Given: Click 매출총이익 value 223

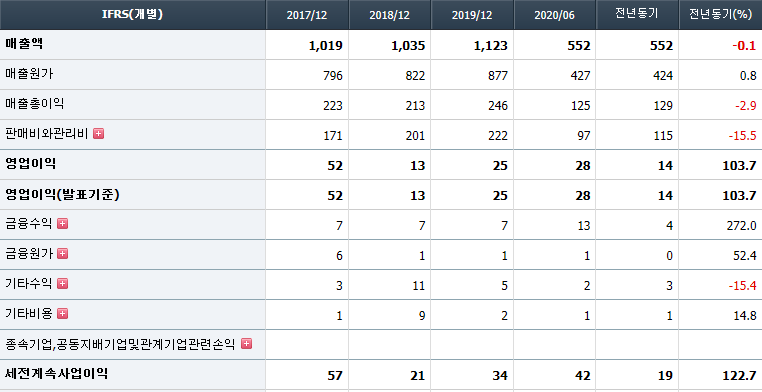Looking at the screenshot, I should (333, 106).
